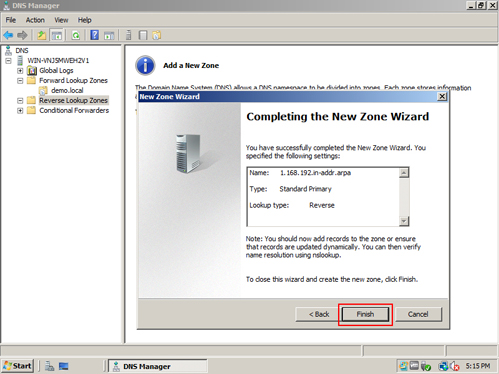Close the New Zone Wizard dialog

442,97
